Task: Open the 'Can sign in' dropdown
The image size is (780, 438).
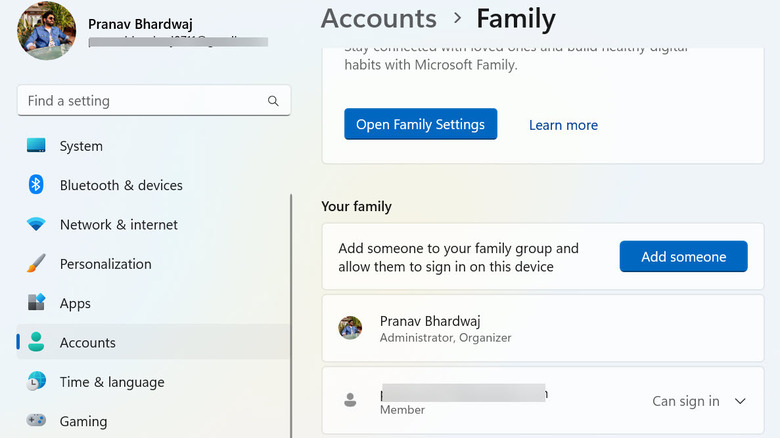Action: [685, 401]
